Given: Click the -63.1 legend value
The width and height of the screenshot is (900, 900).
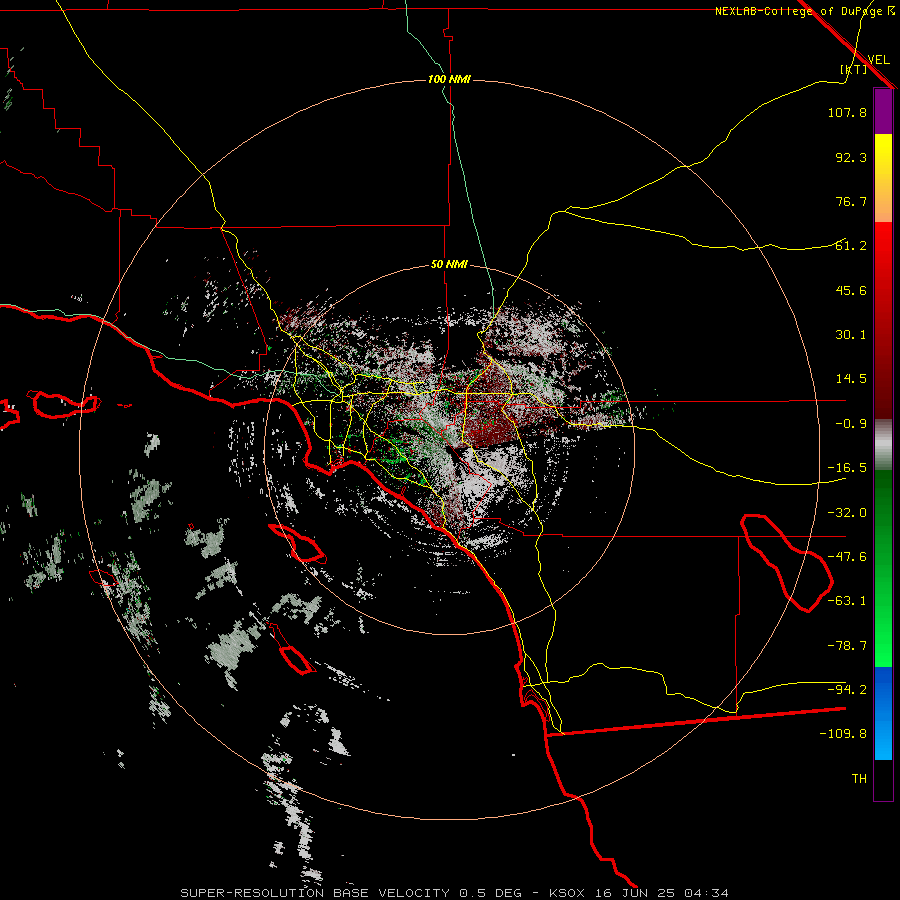Looking at the screenshot, I should (847, 601).
